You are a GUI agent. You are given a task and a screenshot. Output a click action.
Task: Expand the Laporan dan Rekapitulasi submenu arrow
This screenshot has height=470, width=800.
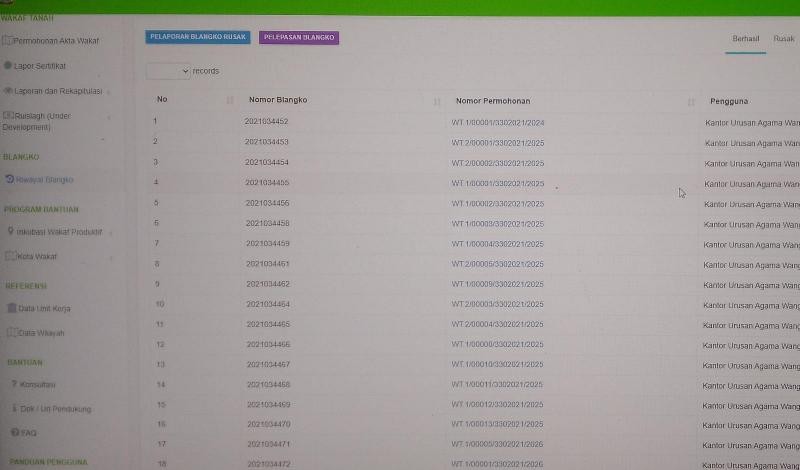tap(108, 92)
